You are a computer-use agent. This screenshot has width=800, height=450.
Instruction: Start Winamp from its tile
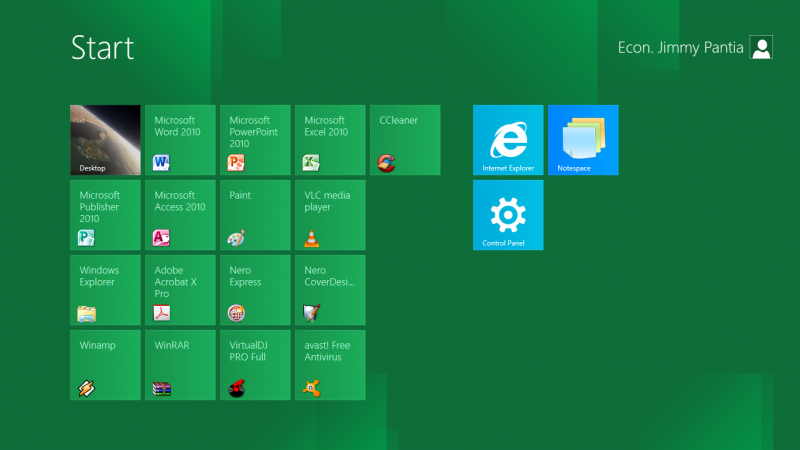(105, 365)
